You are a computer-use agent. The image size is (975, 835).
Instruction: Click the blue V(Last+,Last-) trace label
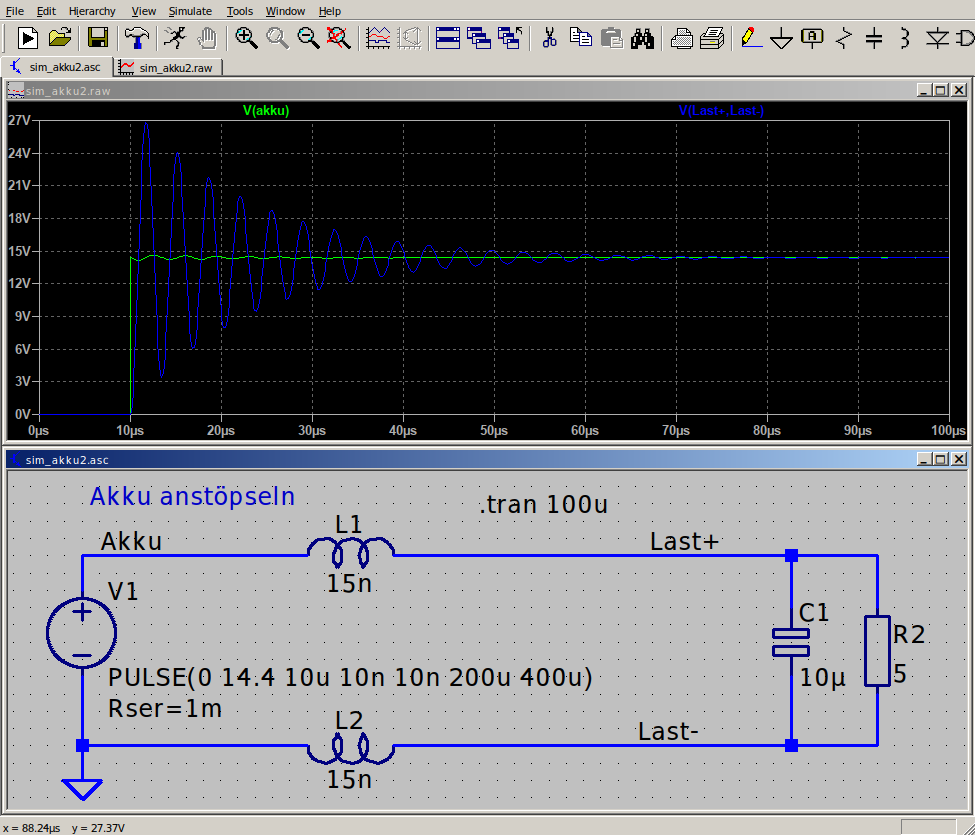(x=721, y=111)
